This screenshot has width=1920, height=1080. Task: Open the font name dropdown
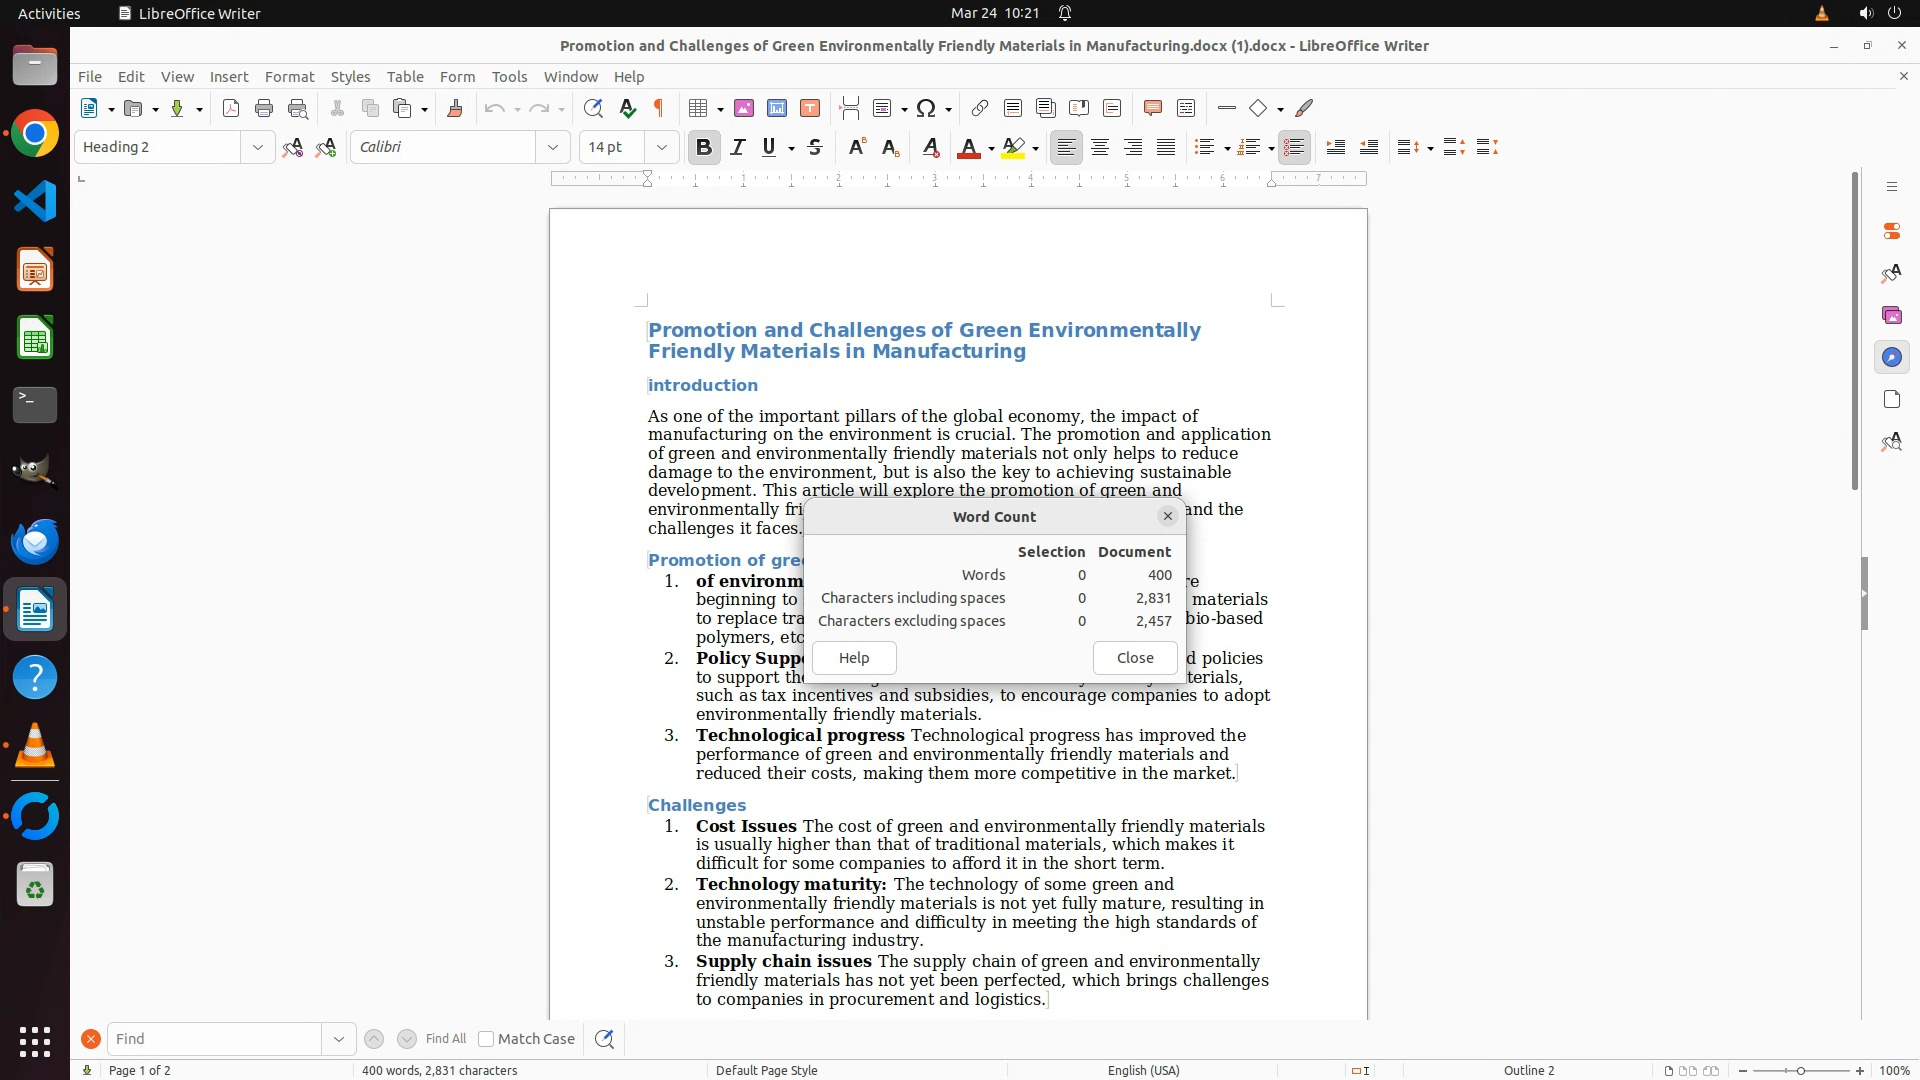pos(553,147)
